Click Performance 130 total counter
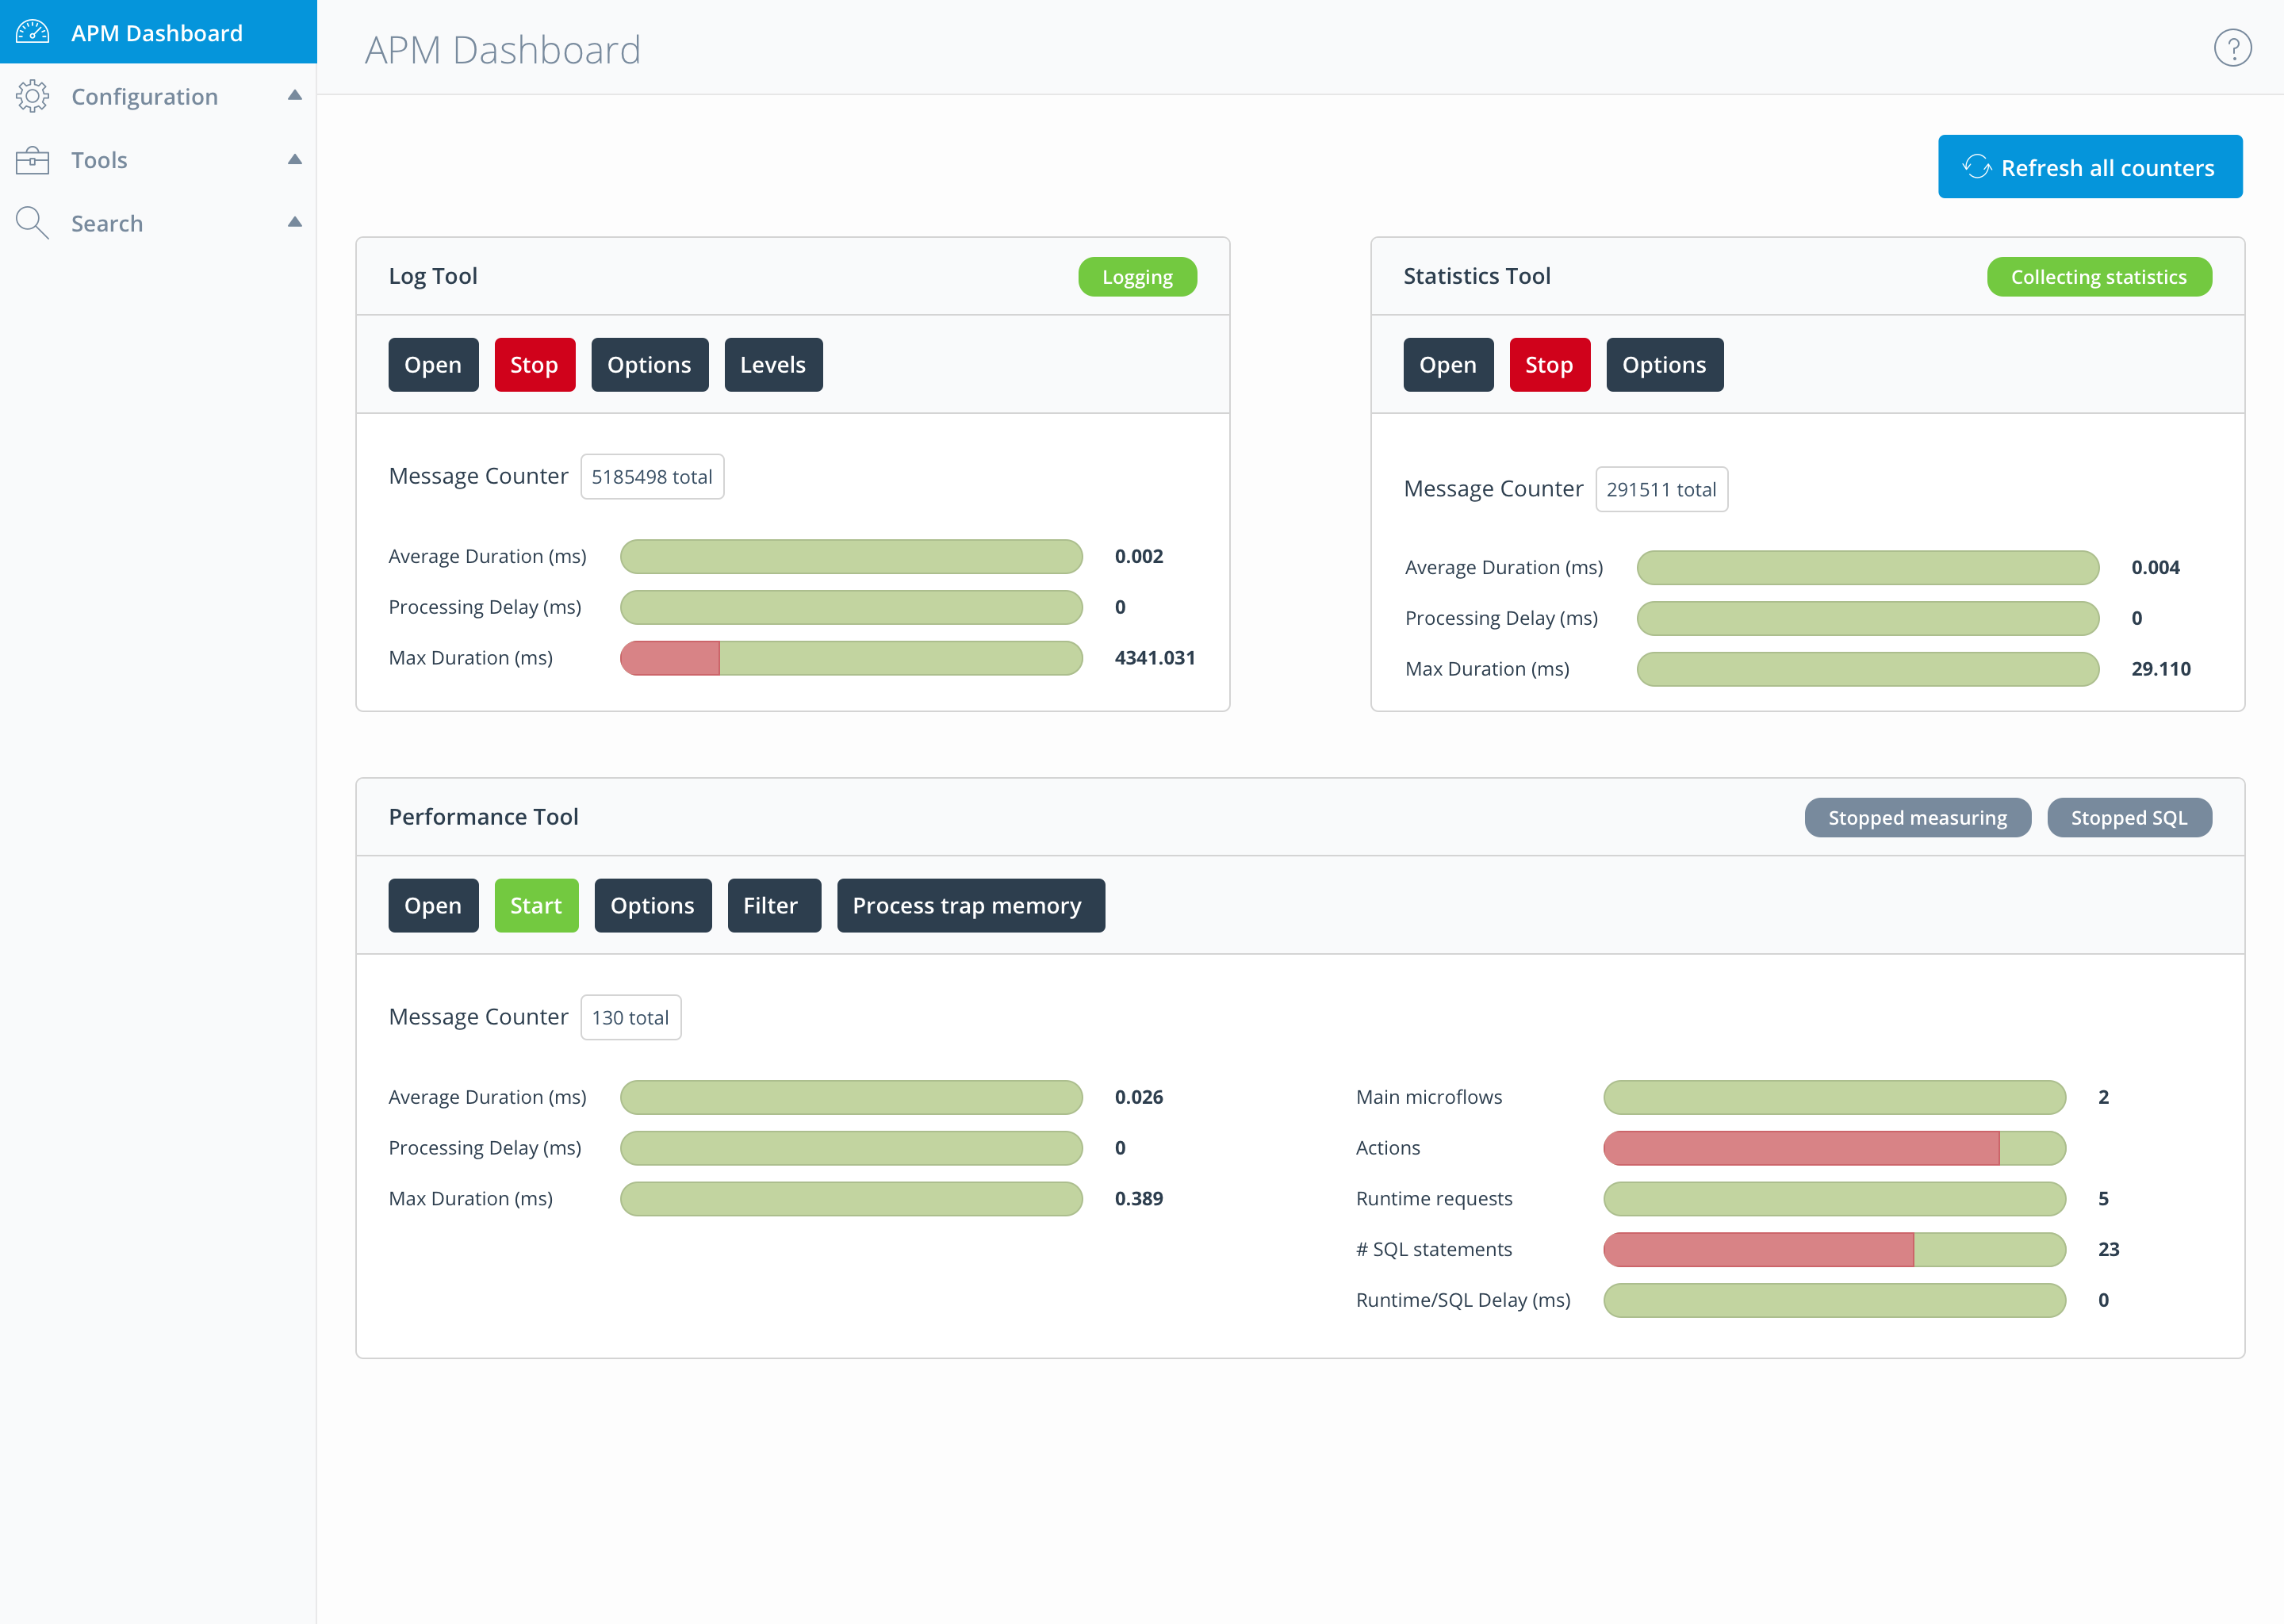Image resolution: width=2284 pixels, height=1624 pixels. tap(630, 1018)
